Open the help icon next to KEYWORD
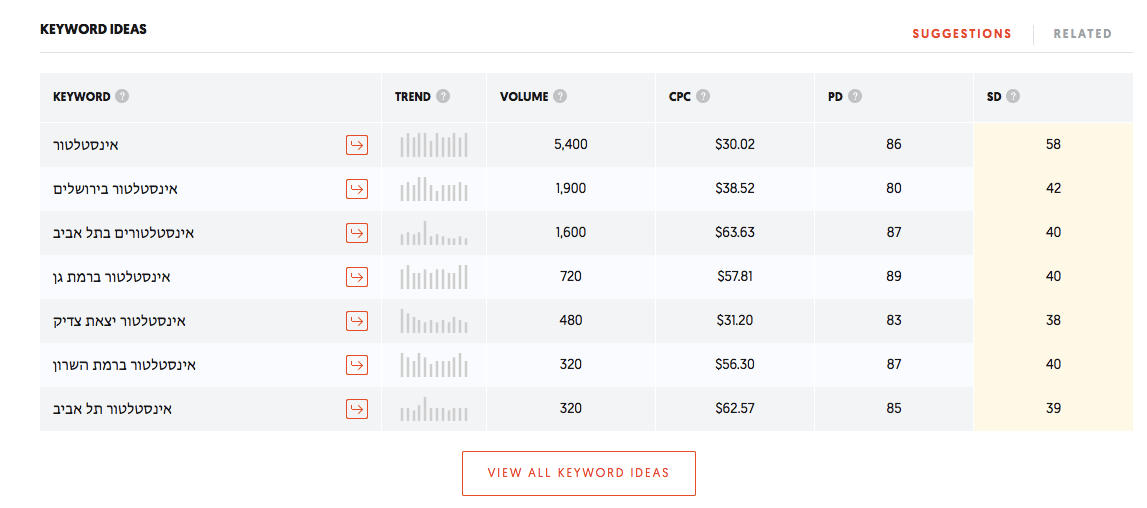 coord(122,96)
